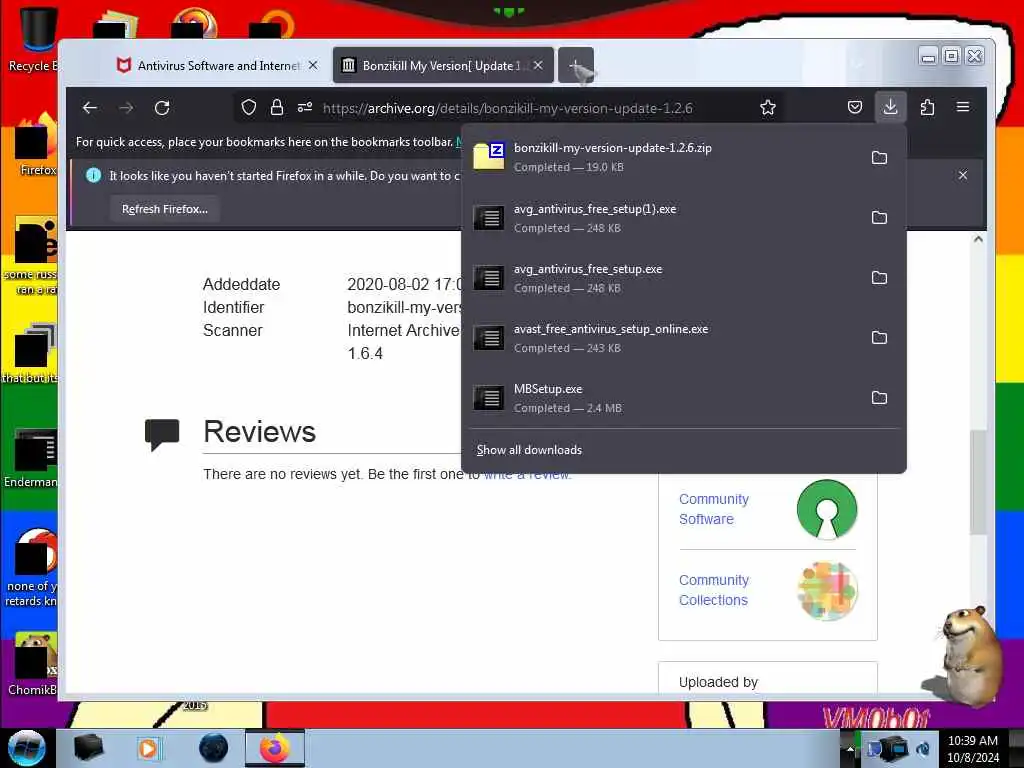
Task: Save page to Pocket icon
Action: point(855,107)
